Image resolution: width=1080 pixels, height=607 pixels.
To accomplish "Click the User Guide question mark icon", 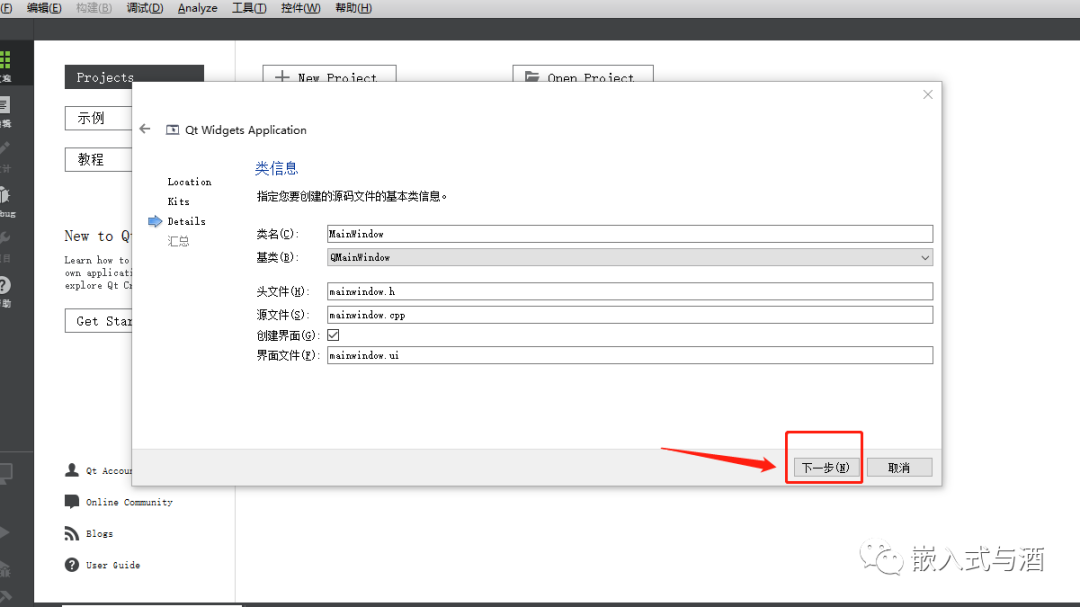I will pos(72,565).
